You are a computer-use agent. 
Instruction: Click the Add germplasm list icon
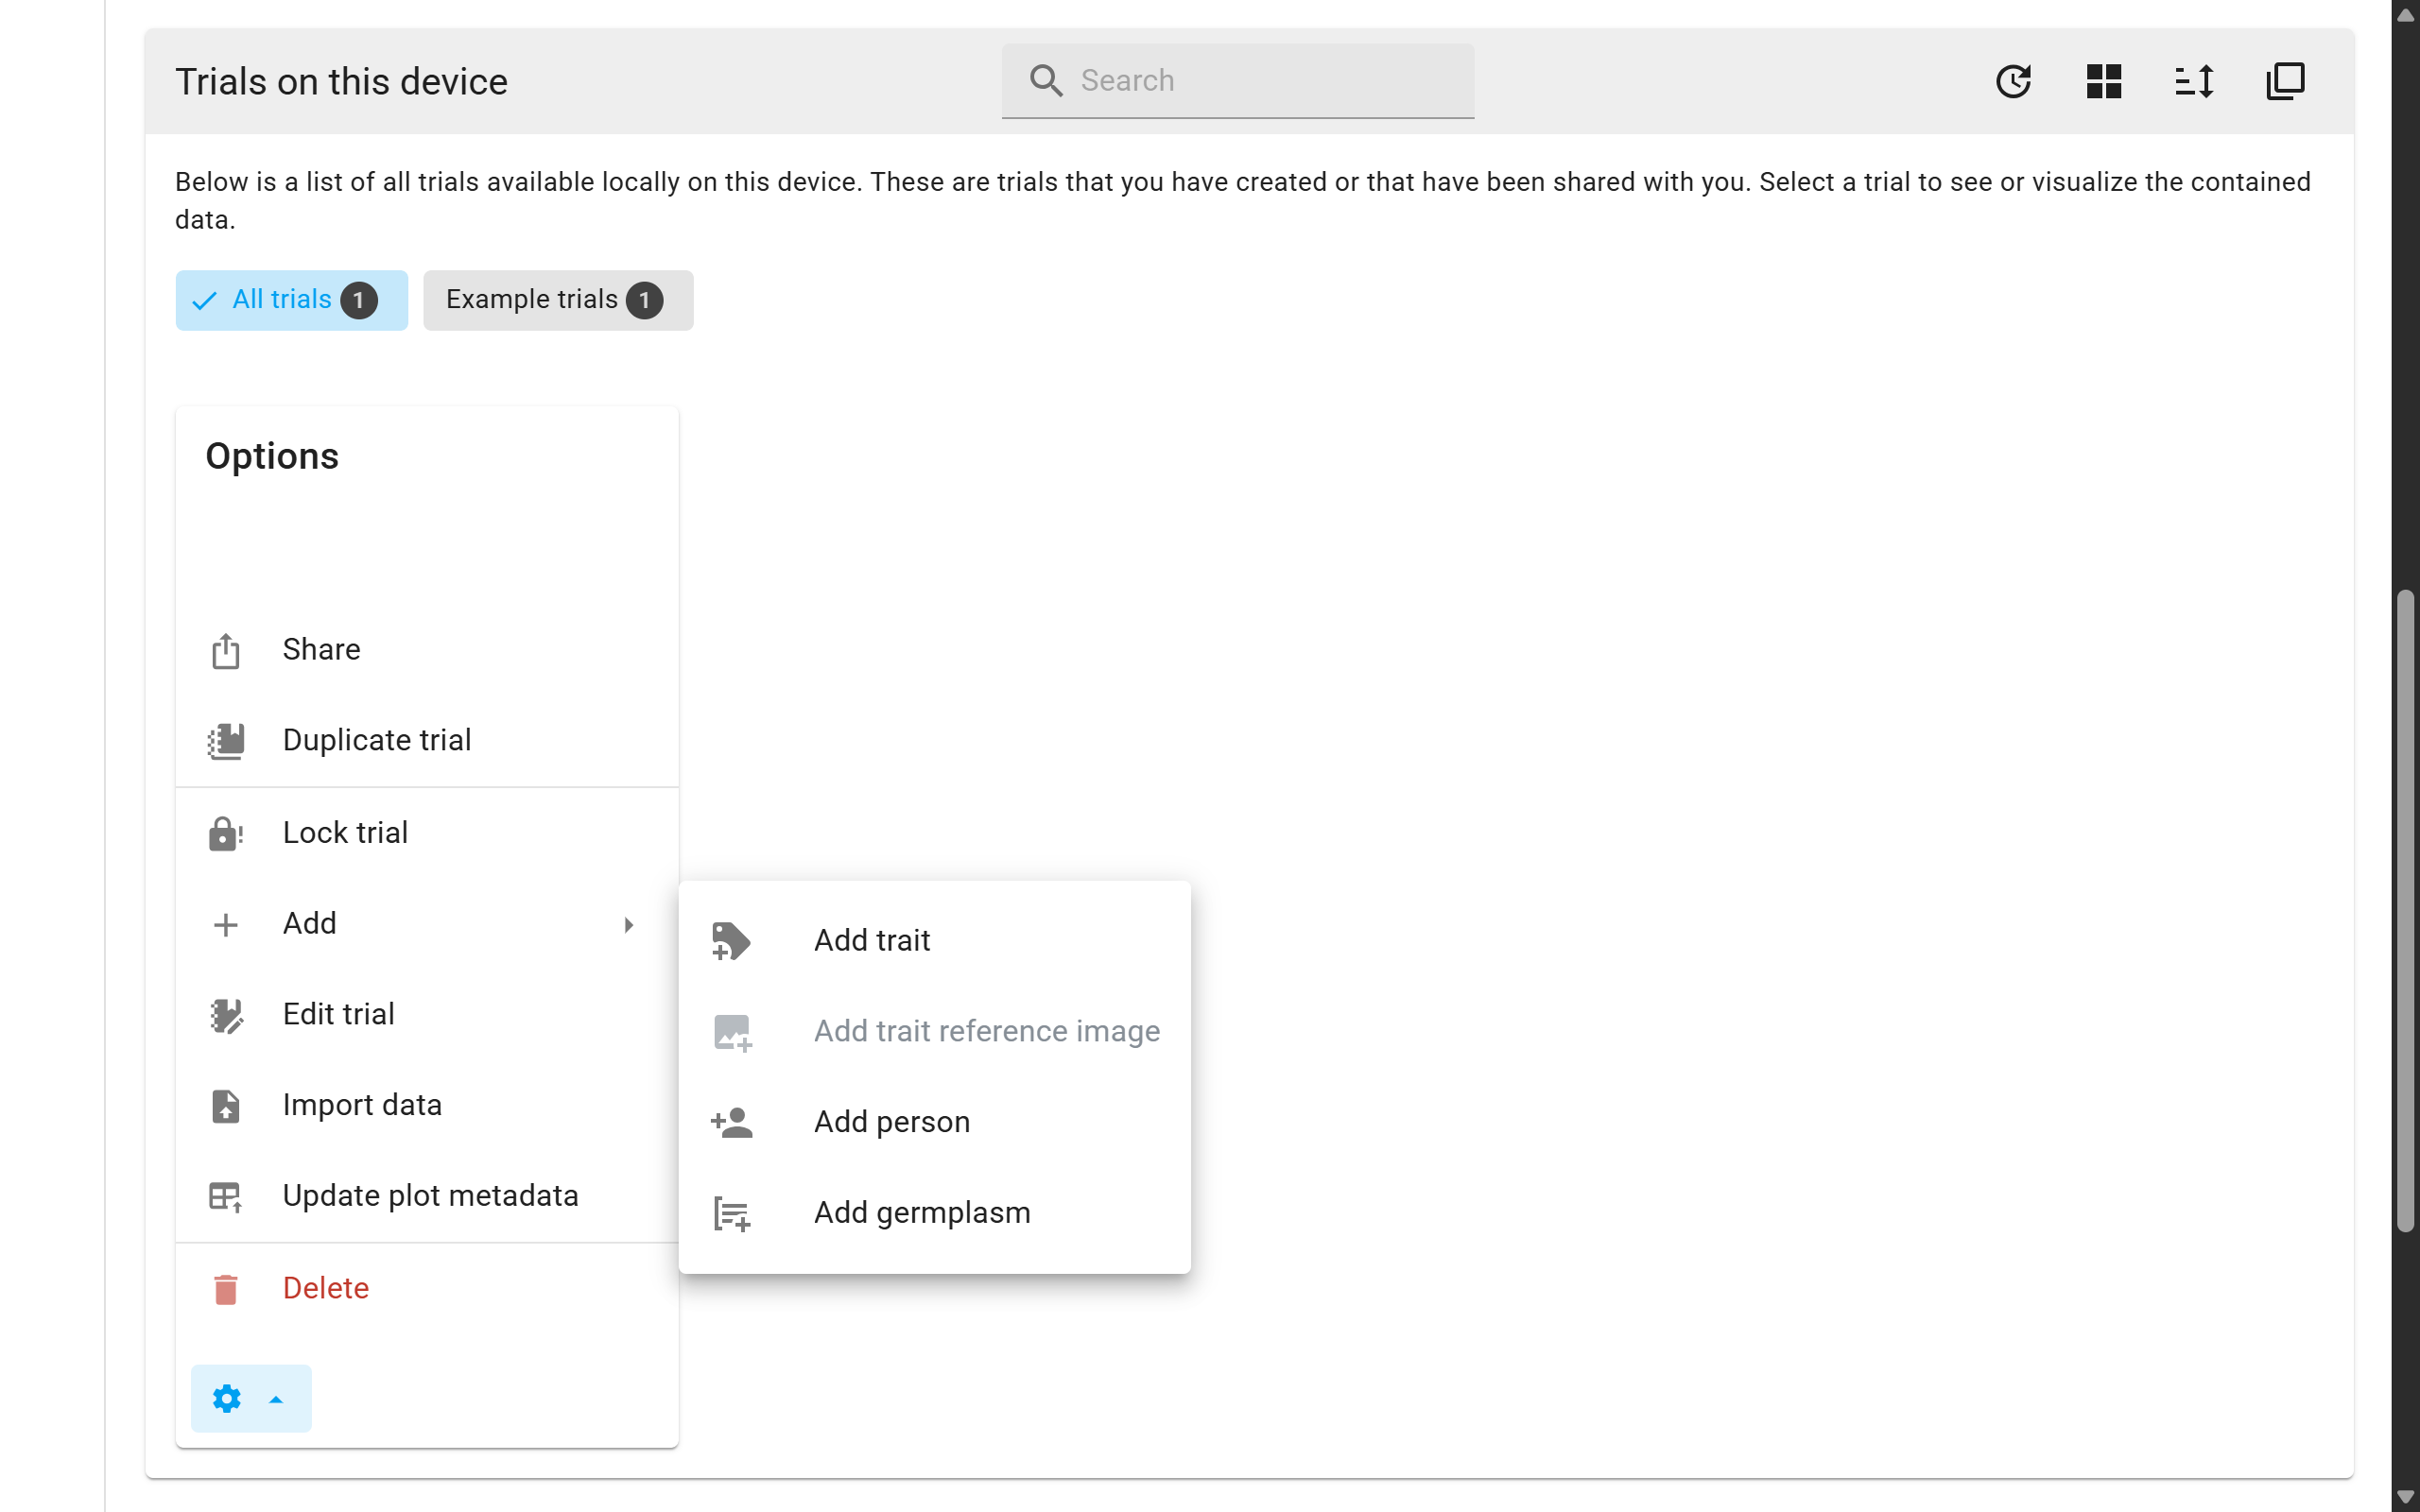(x=732, y=1213)
